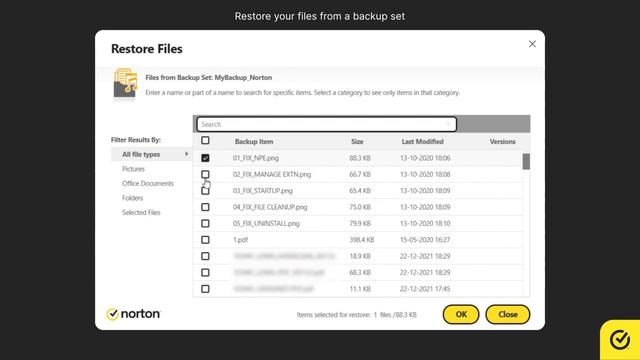Click the 398.4 KB size value
This screenshot has width=640, height=360.
coord(362,240)
